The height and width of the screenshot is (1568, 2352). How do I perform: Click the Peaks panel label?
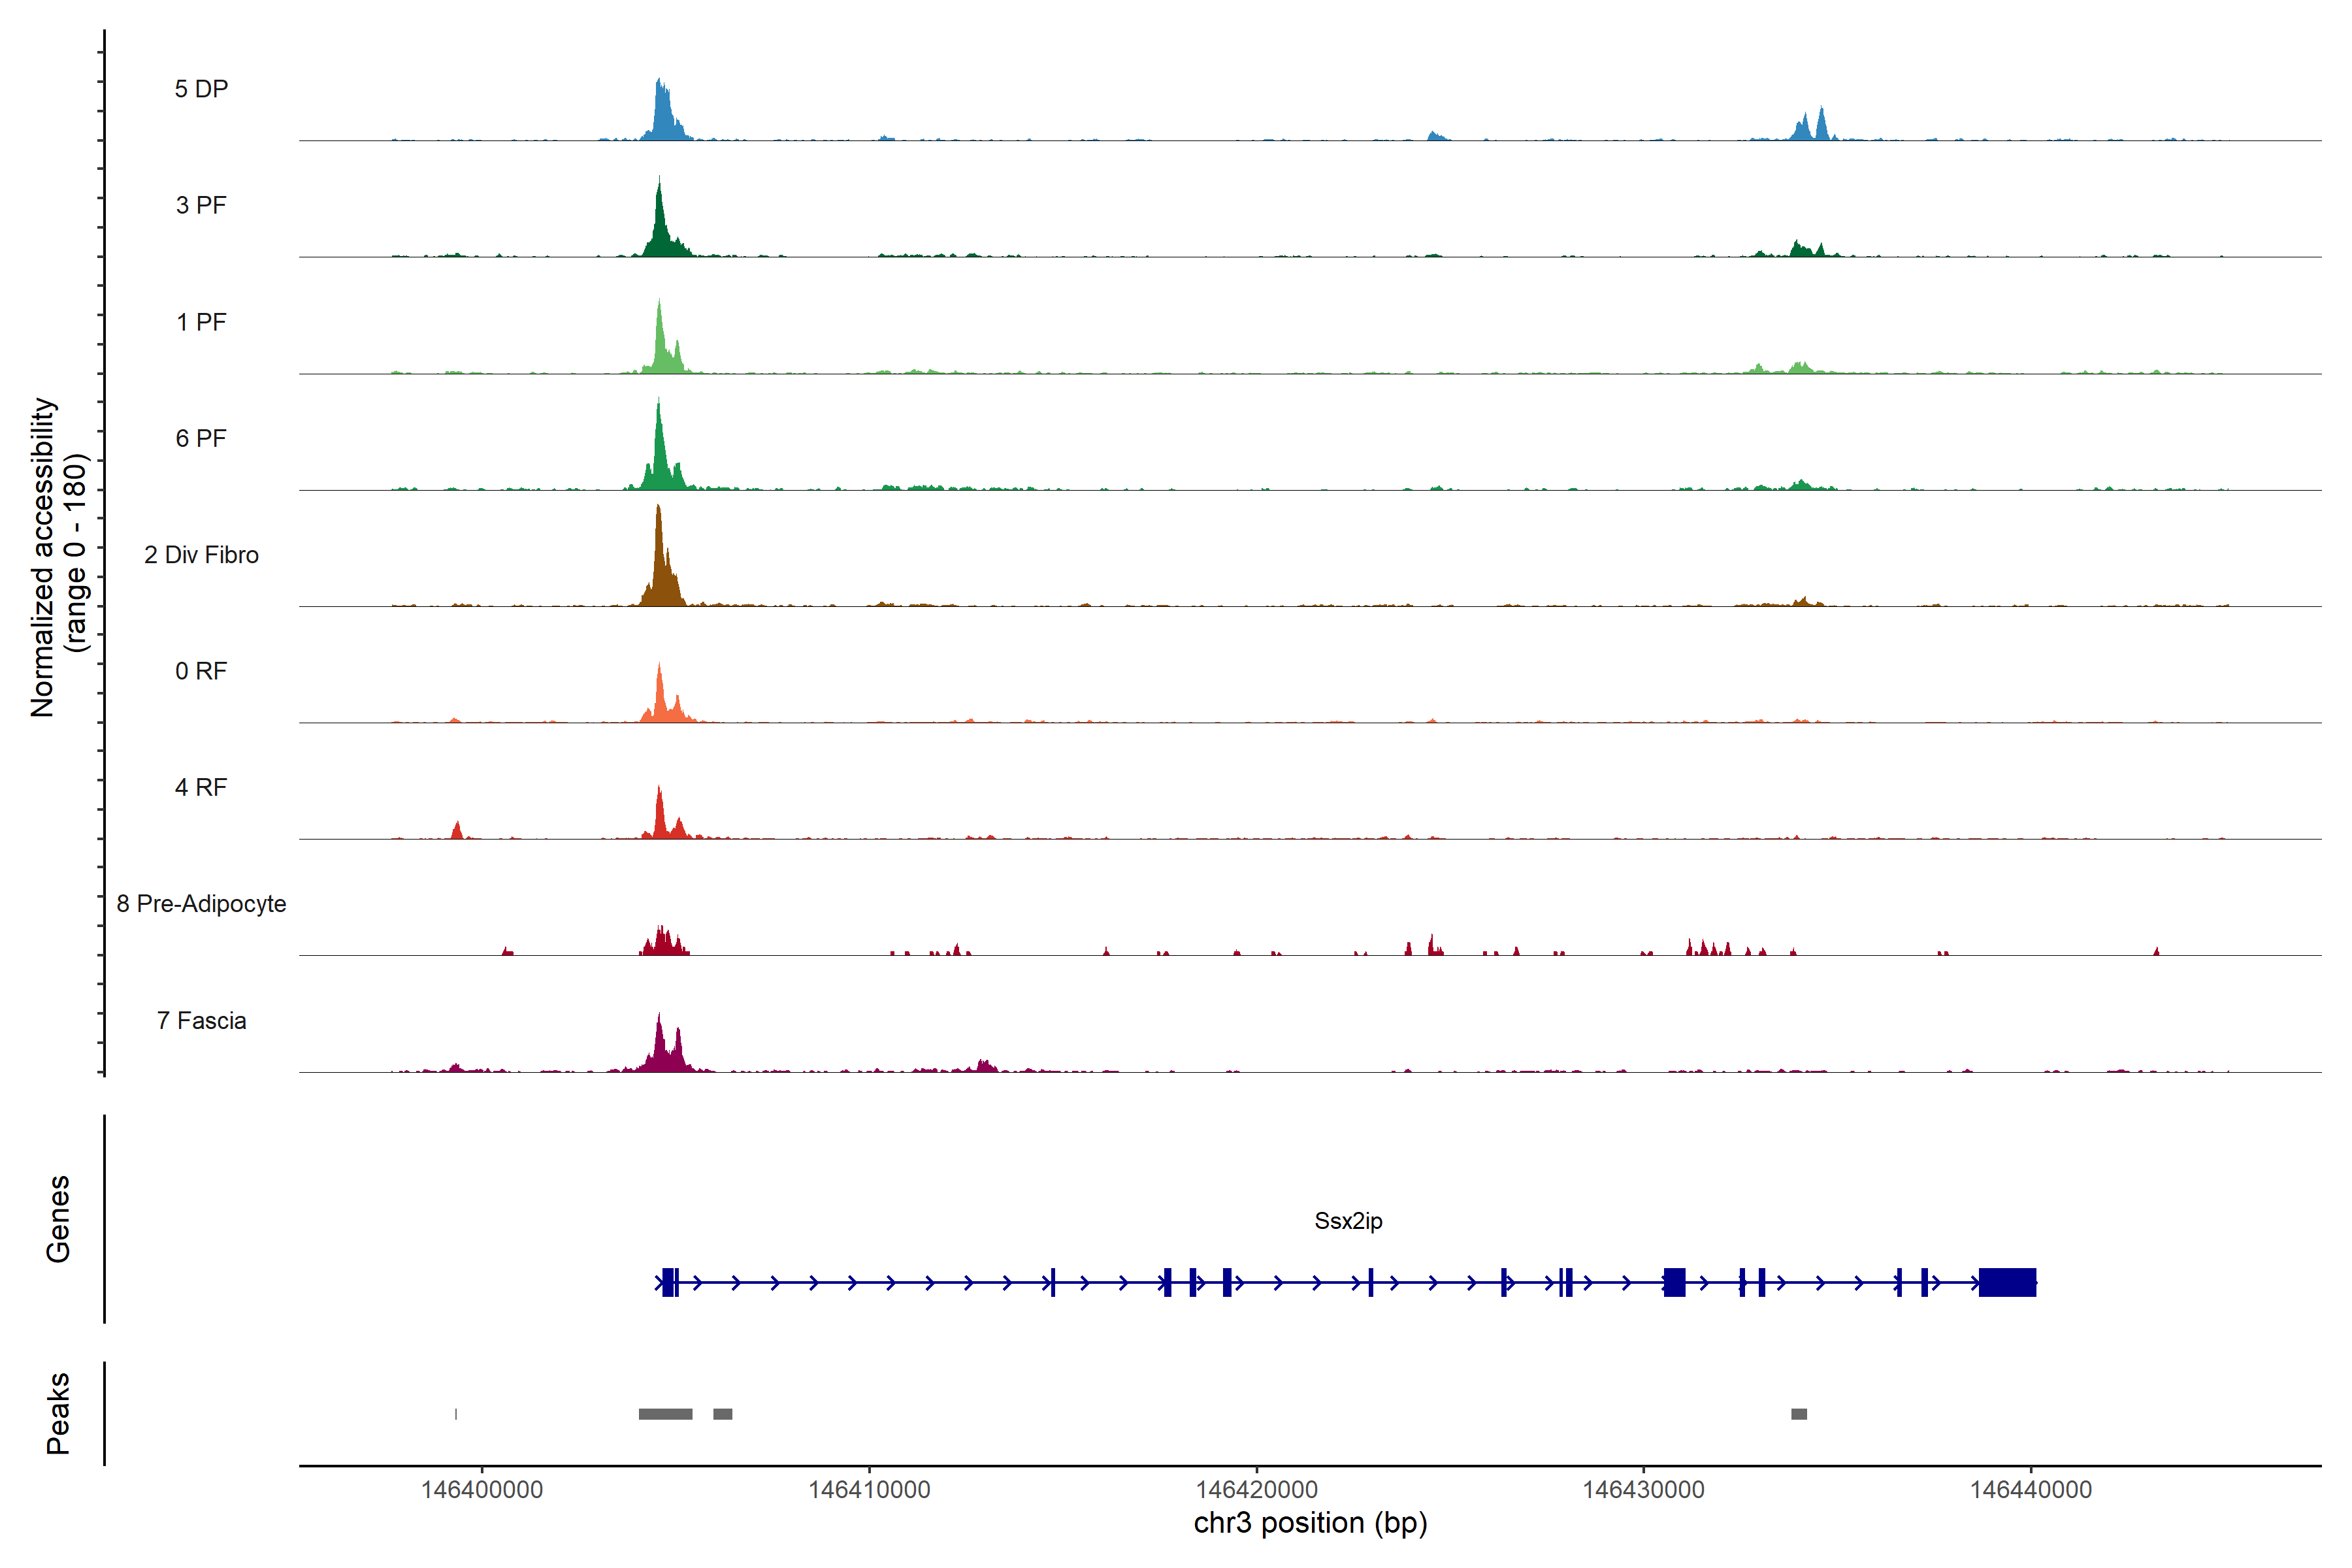point(58,1413)
